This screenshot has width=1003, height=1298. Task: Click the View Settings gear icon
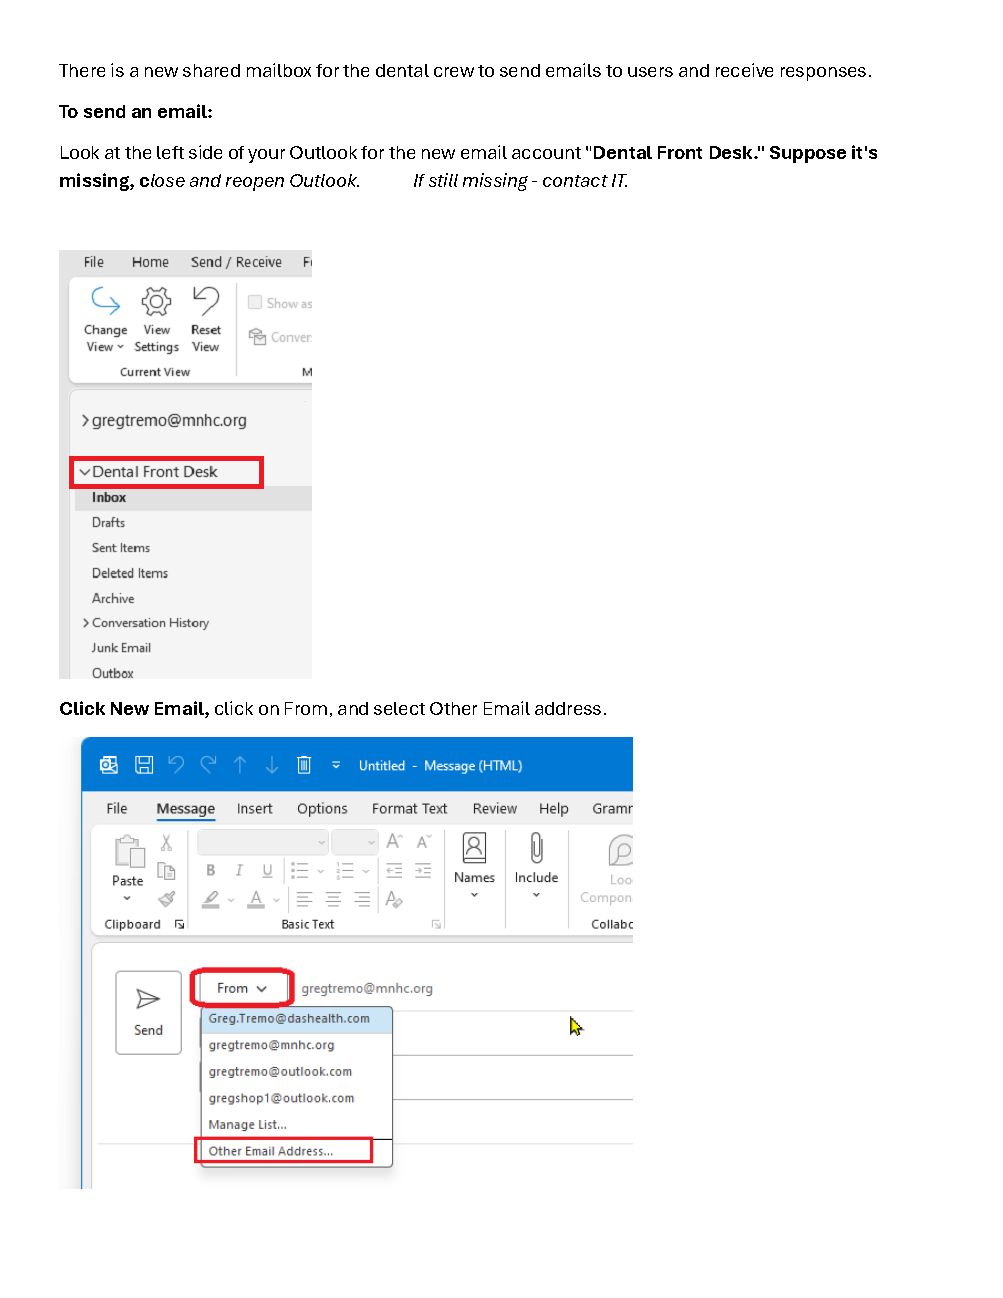[x=156, y=301]
